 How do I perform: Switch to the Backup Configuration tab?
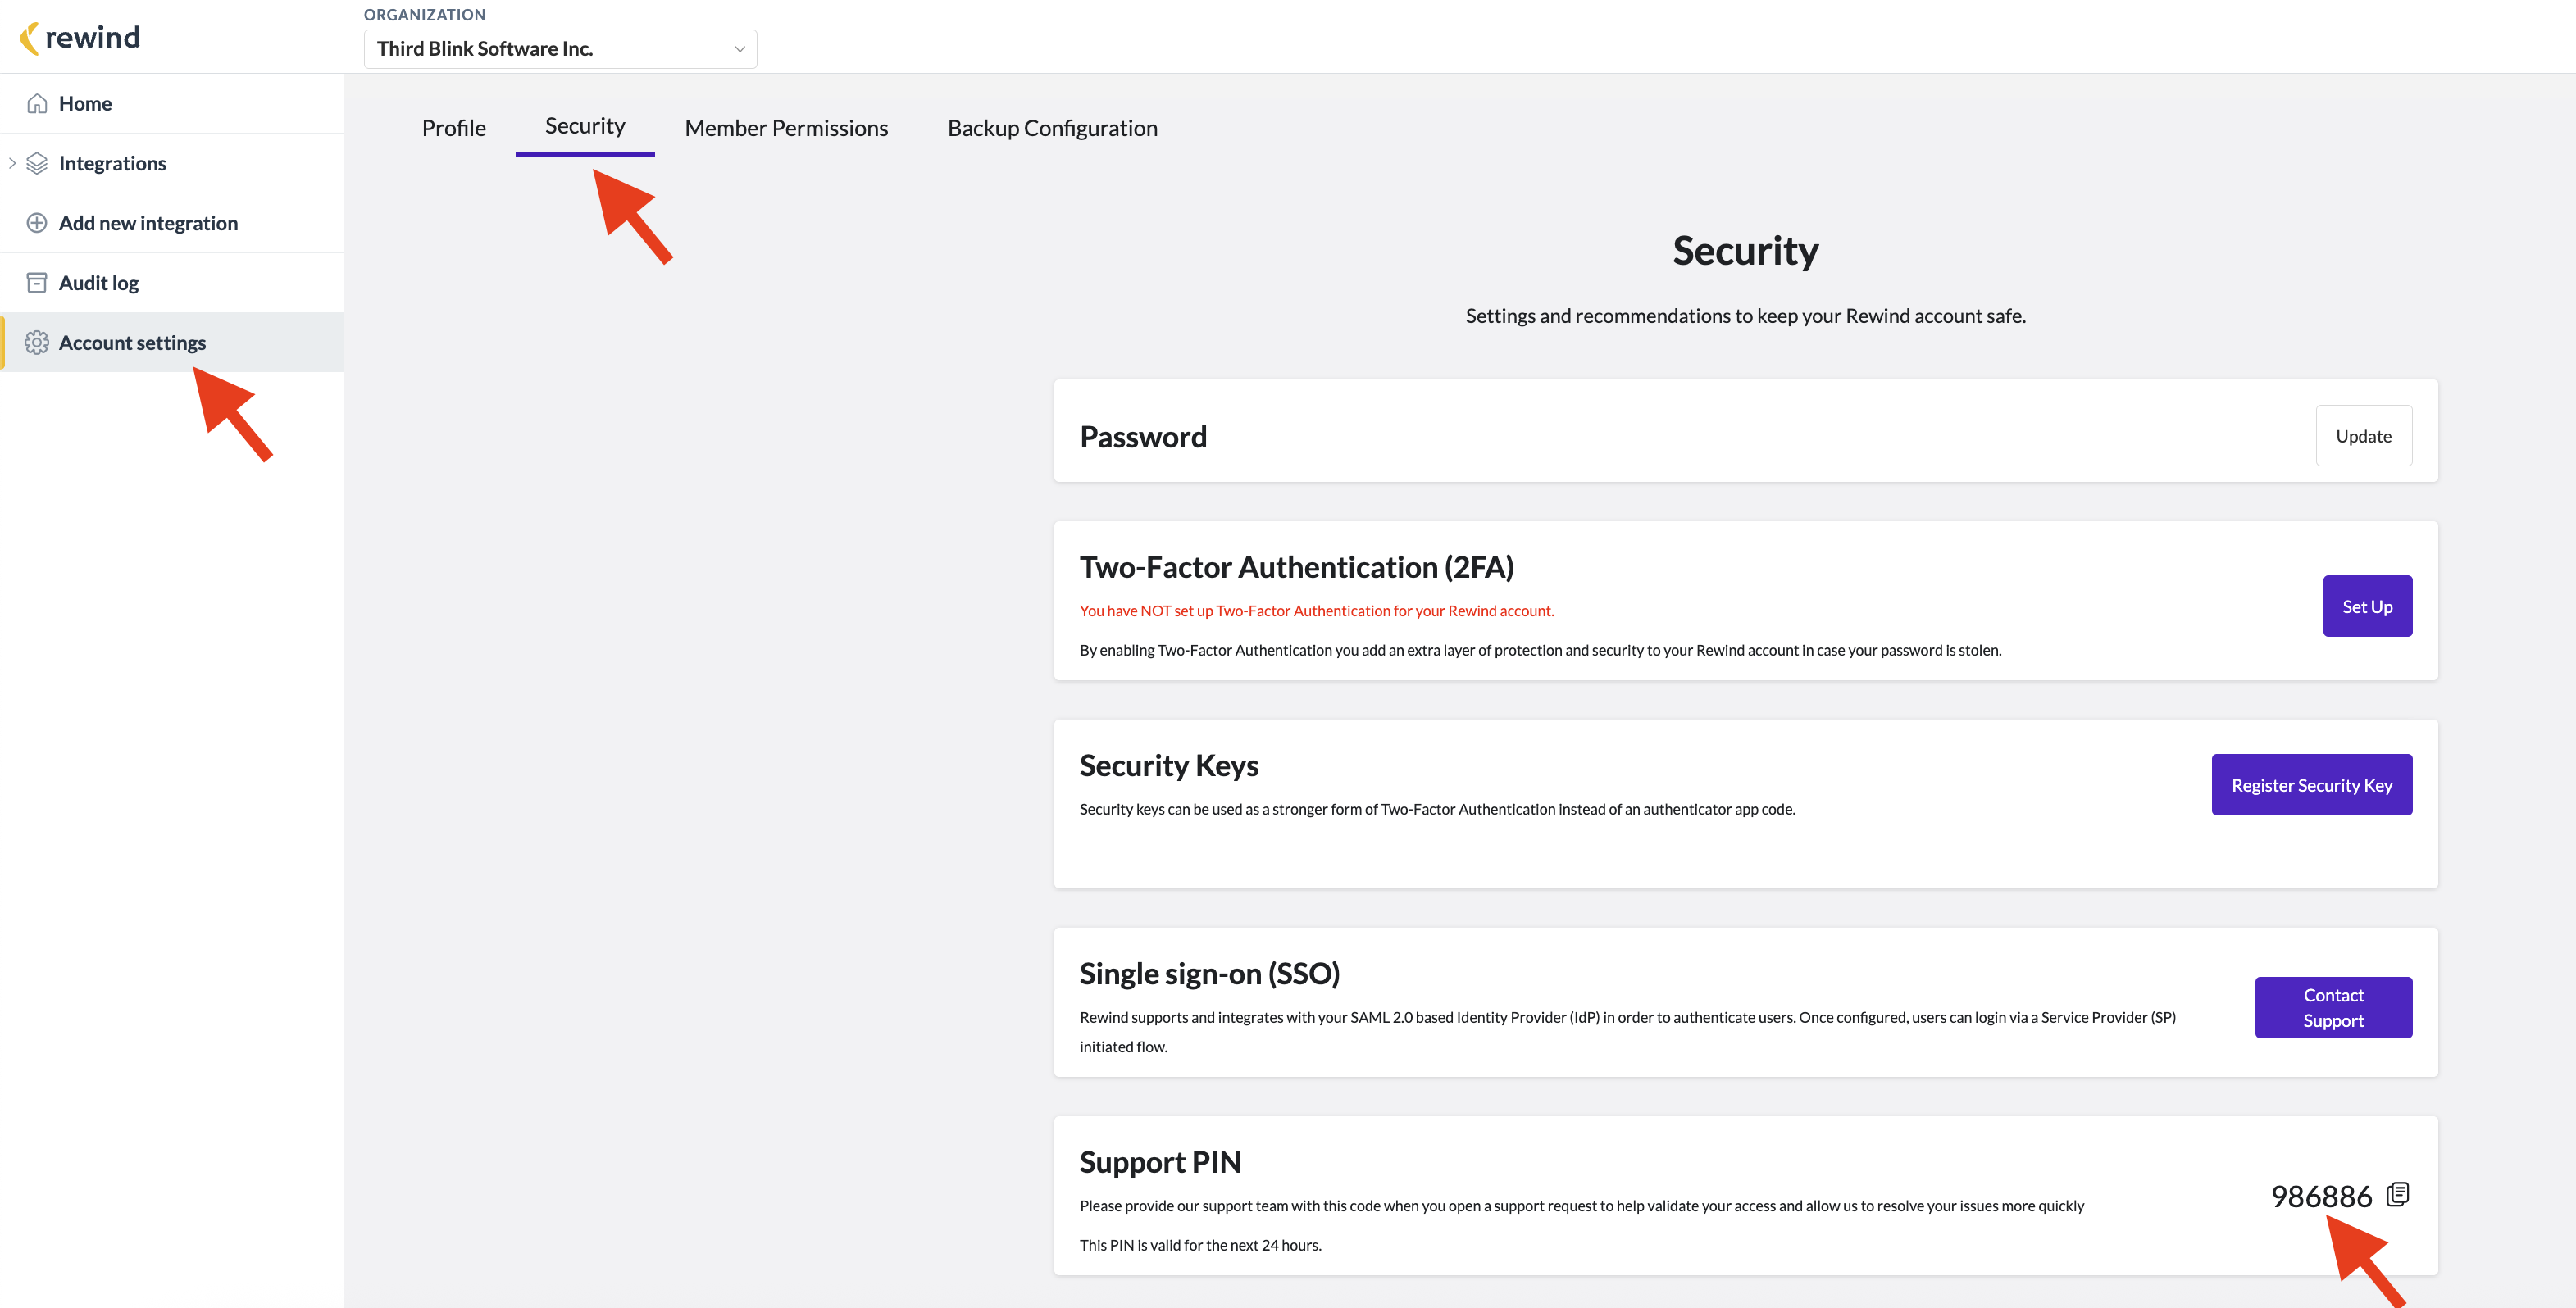[x=1052, y=128]
